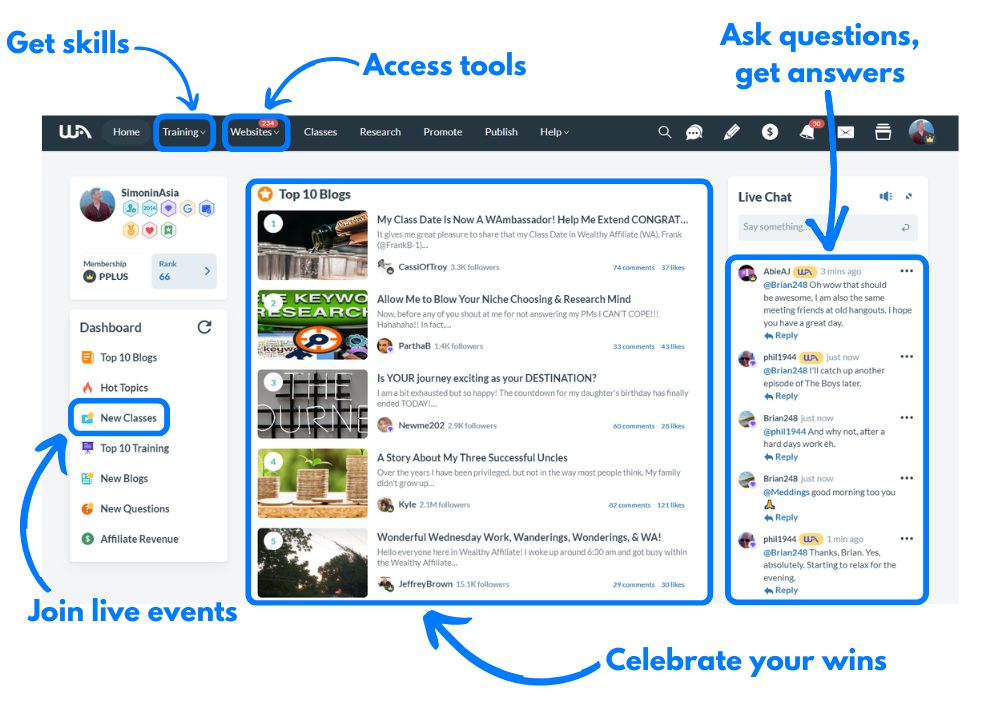Click the Google badge on SimoninAsia profile

[x=188, y=209]
